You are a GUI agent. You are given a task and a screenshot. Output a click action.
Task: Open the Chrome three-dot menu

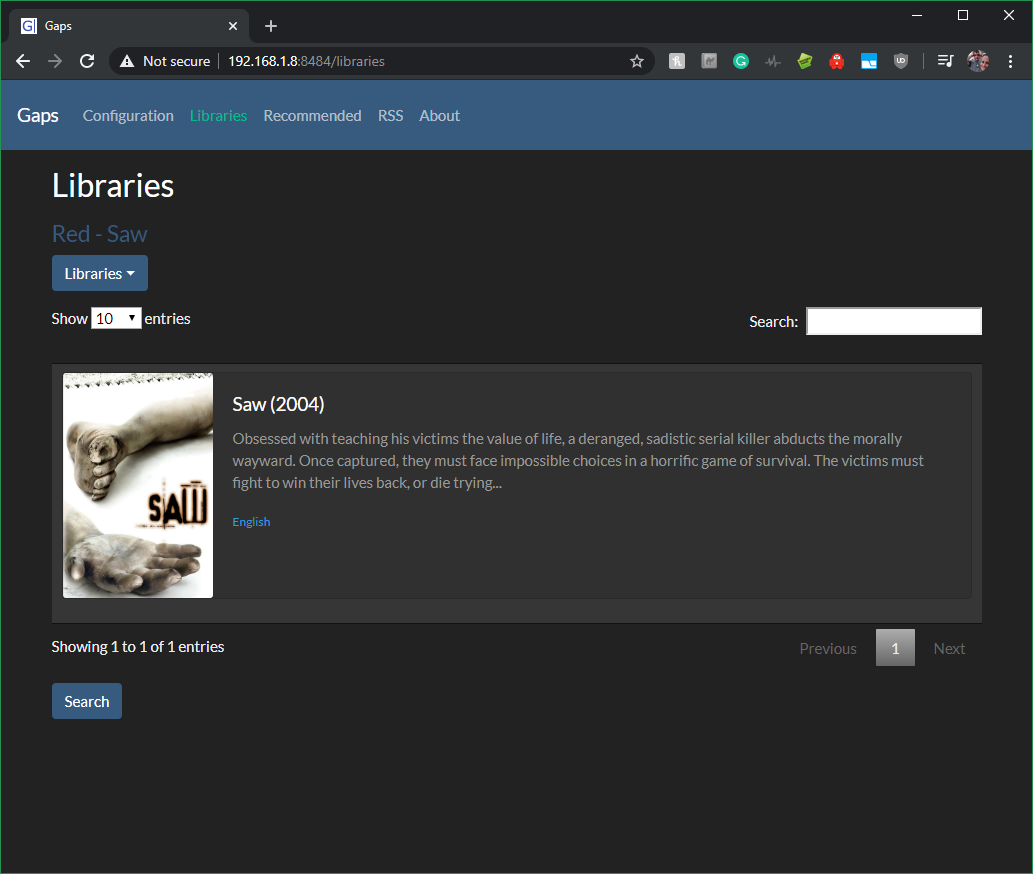click(x=1010, y=61)
